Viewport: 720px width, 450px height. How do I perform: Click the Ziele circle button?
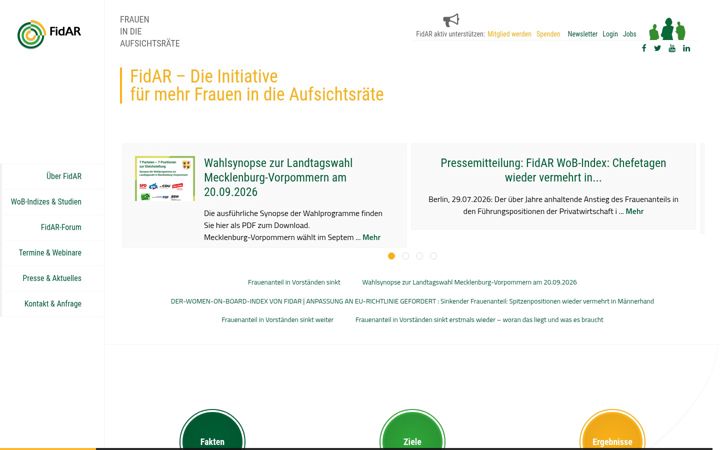tap(412, 430)
